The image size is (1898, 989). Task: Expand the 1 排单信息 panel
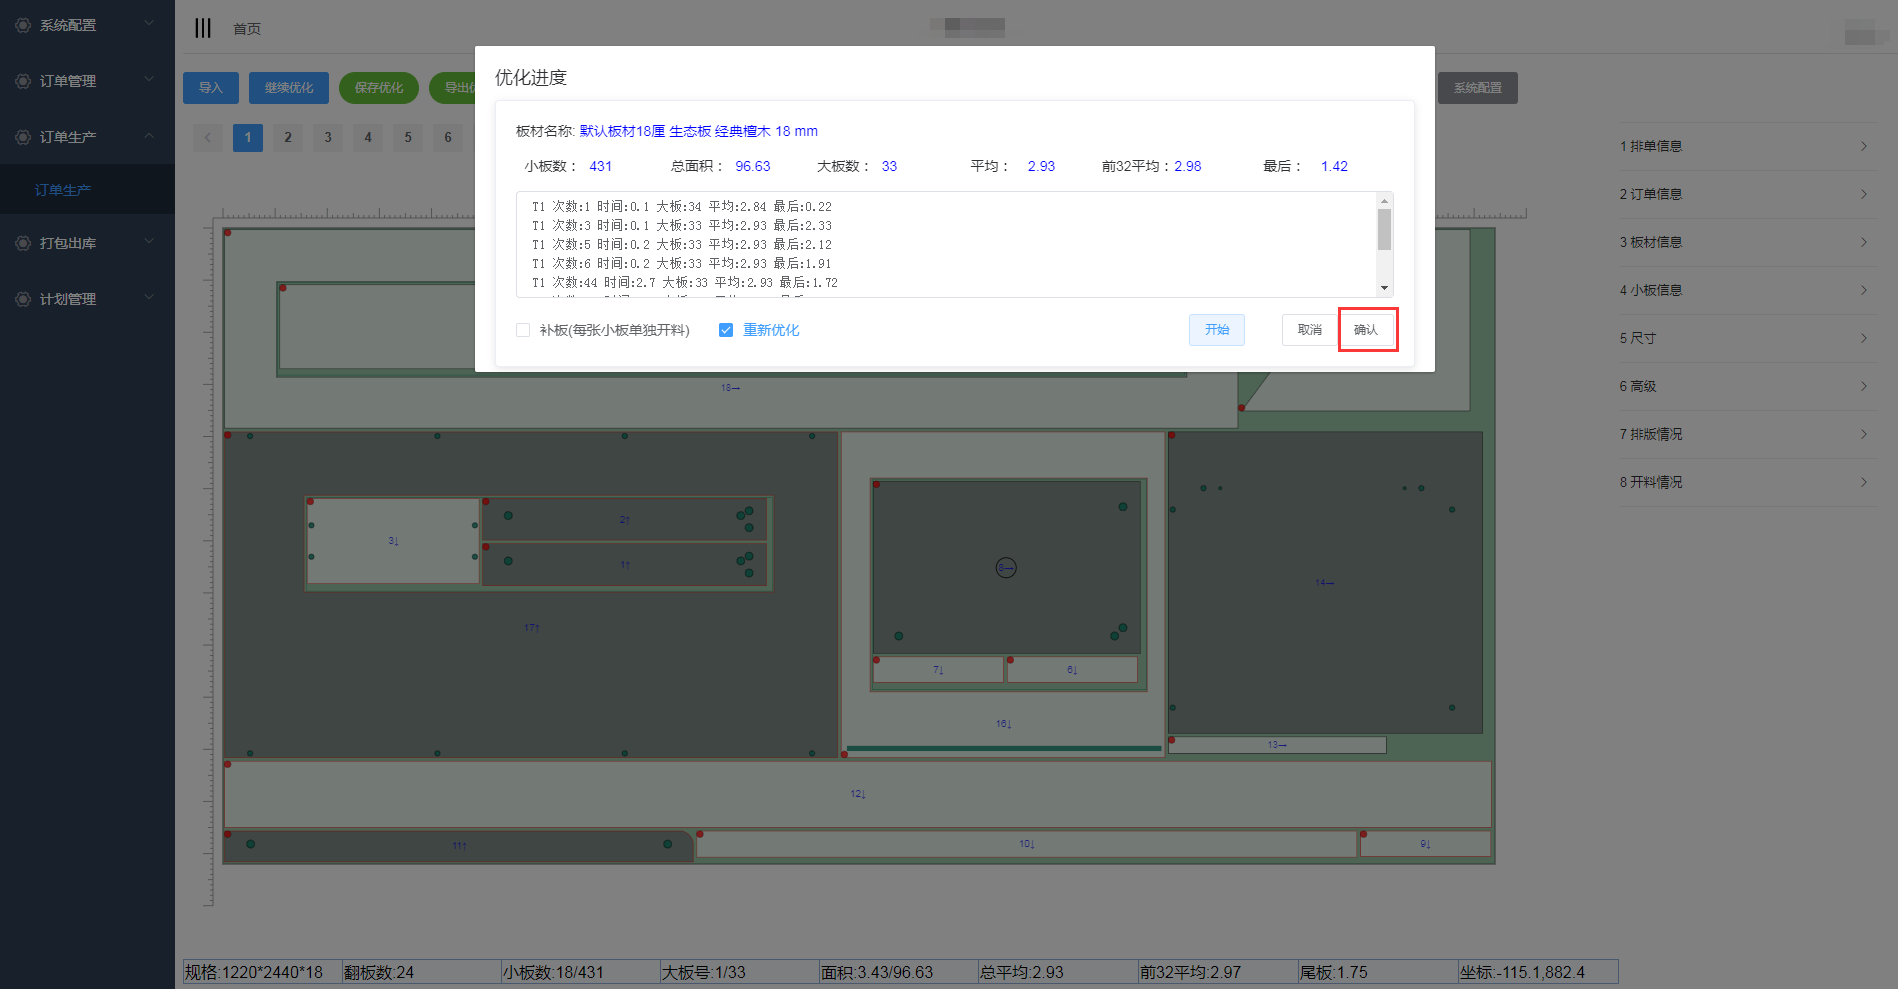(x=1745, y=146)
